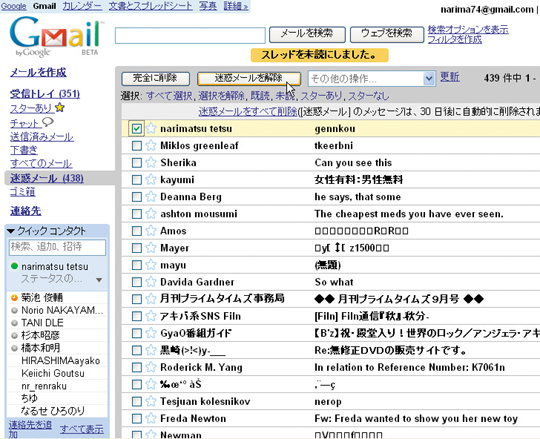
Task: Click the 検索オプションを表示 link
Action: click(468, 30)
